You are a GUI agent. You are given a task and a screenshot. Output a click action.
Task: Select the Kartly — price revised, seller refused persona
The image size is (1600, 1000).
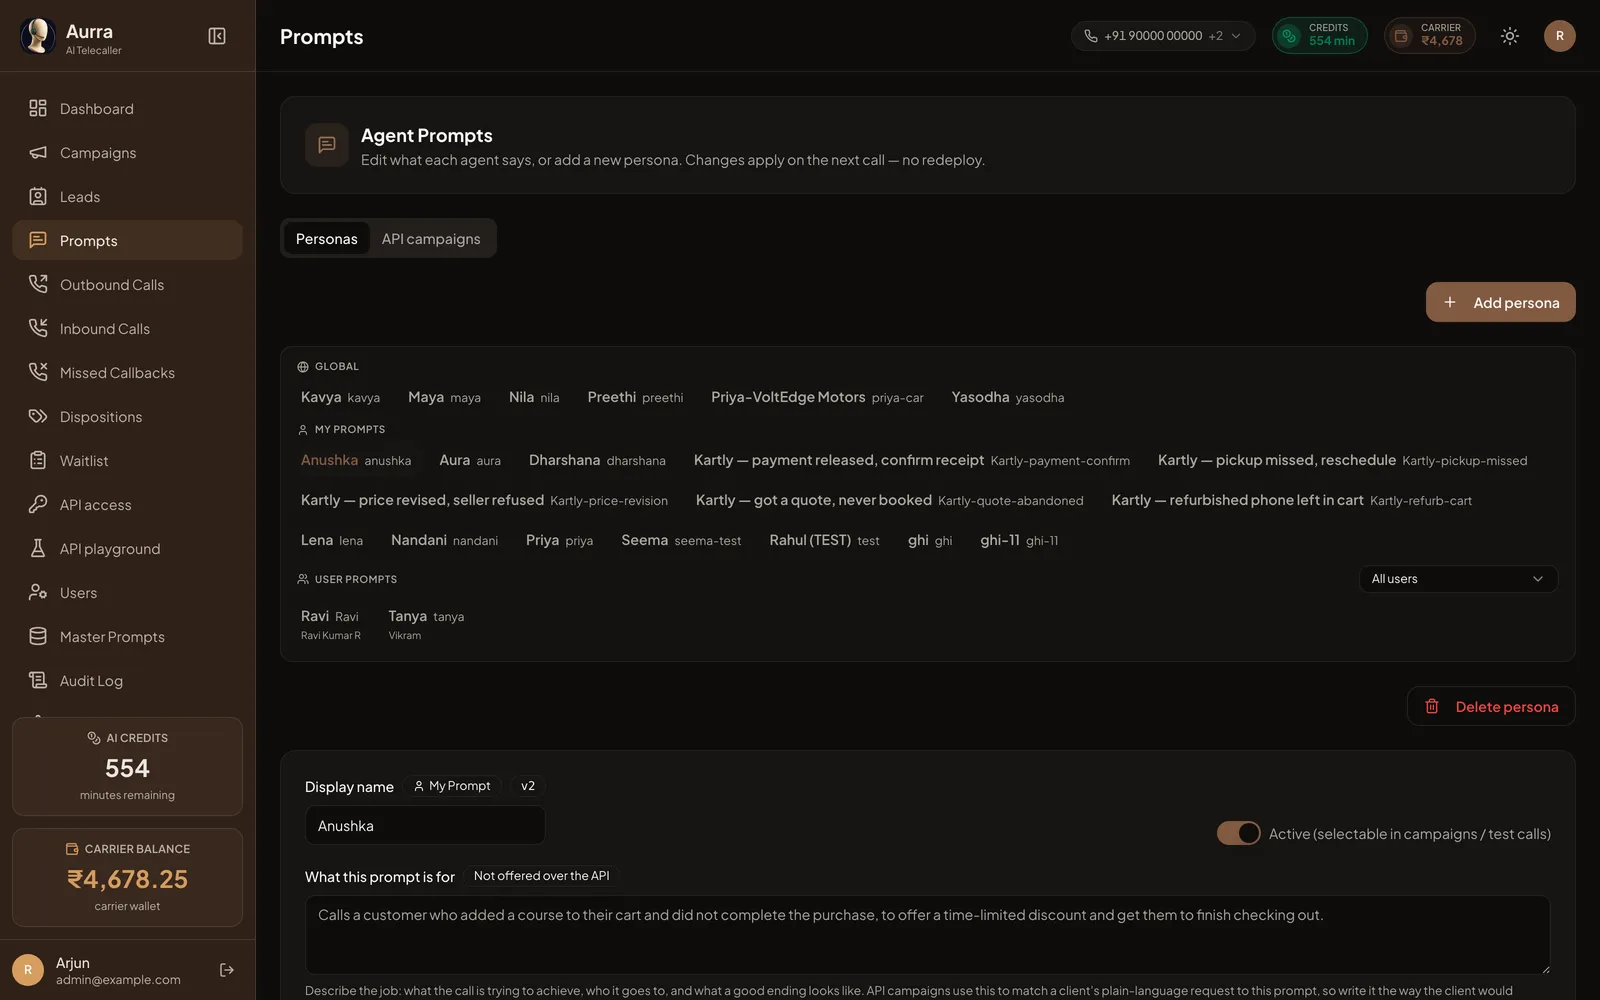tap(484, 500)
